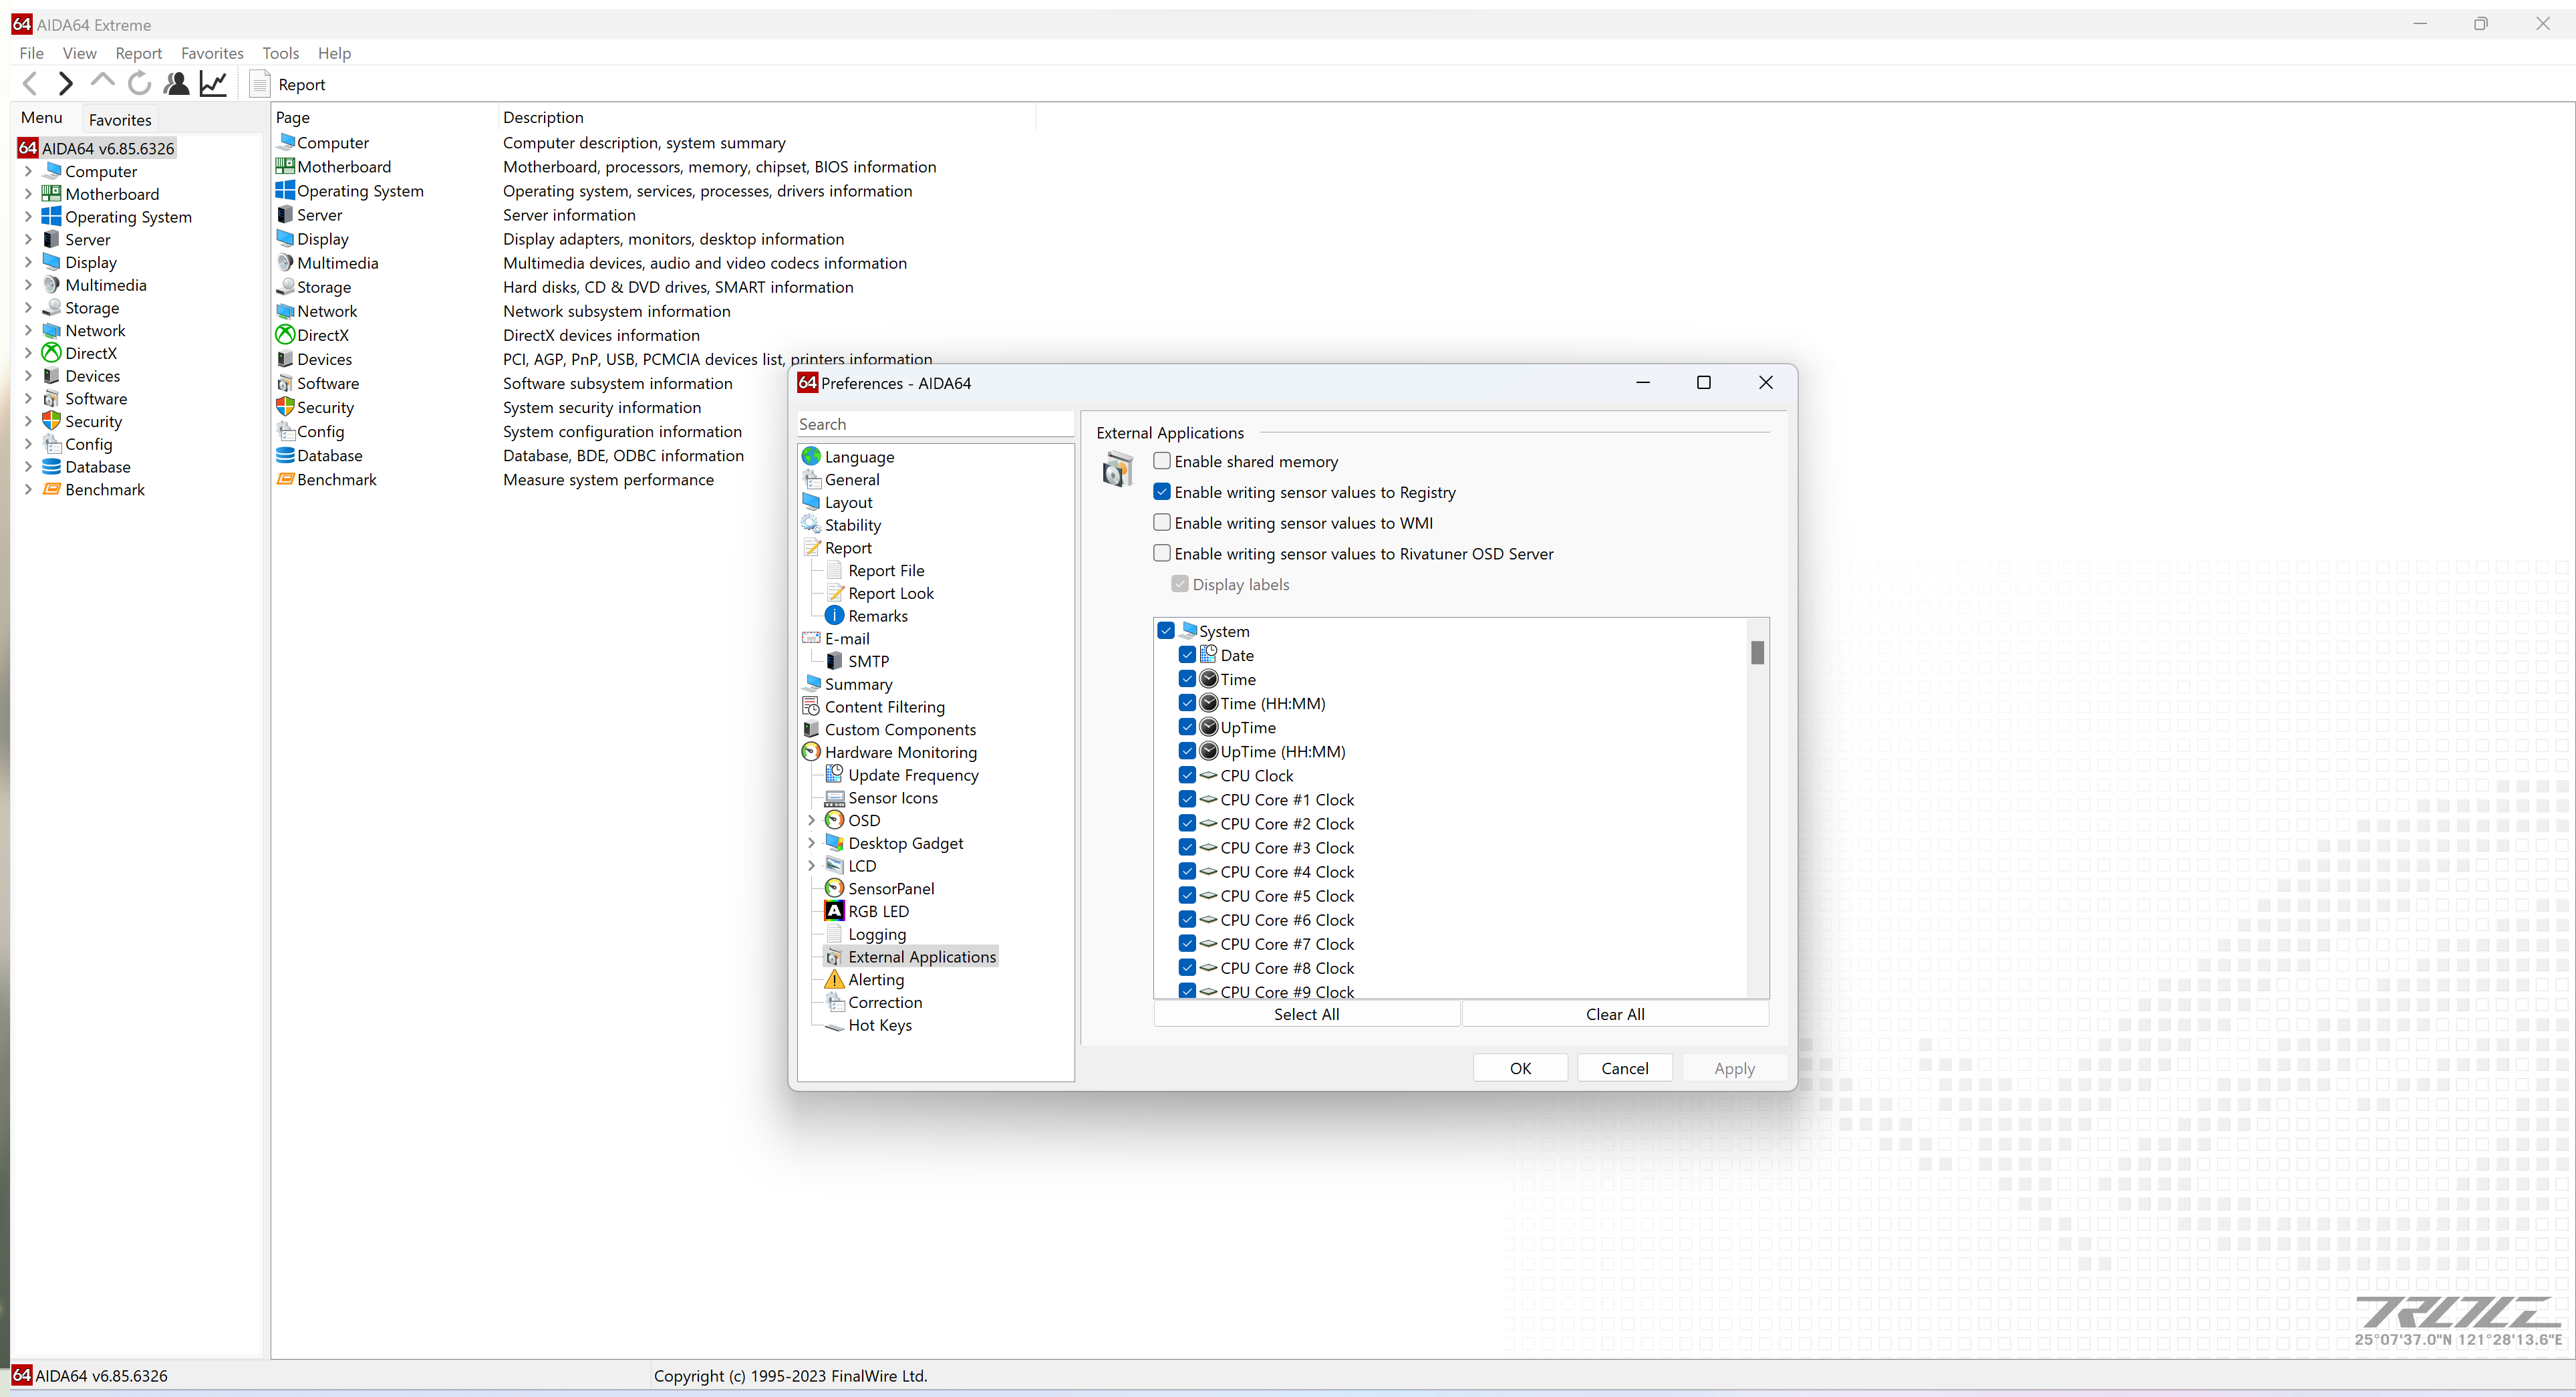Click the Up arrow toolbar icon
This screenshot has height=1397, width=2576.
[x=102, y=82]
